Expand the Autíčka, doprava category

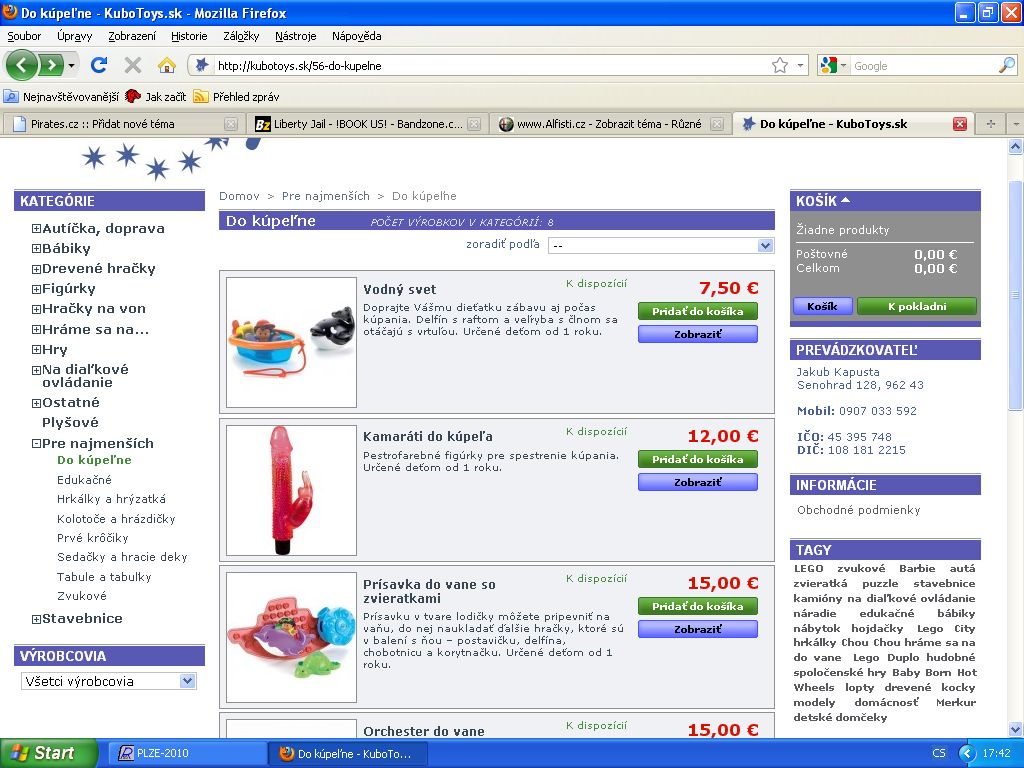coord(36,229)
